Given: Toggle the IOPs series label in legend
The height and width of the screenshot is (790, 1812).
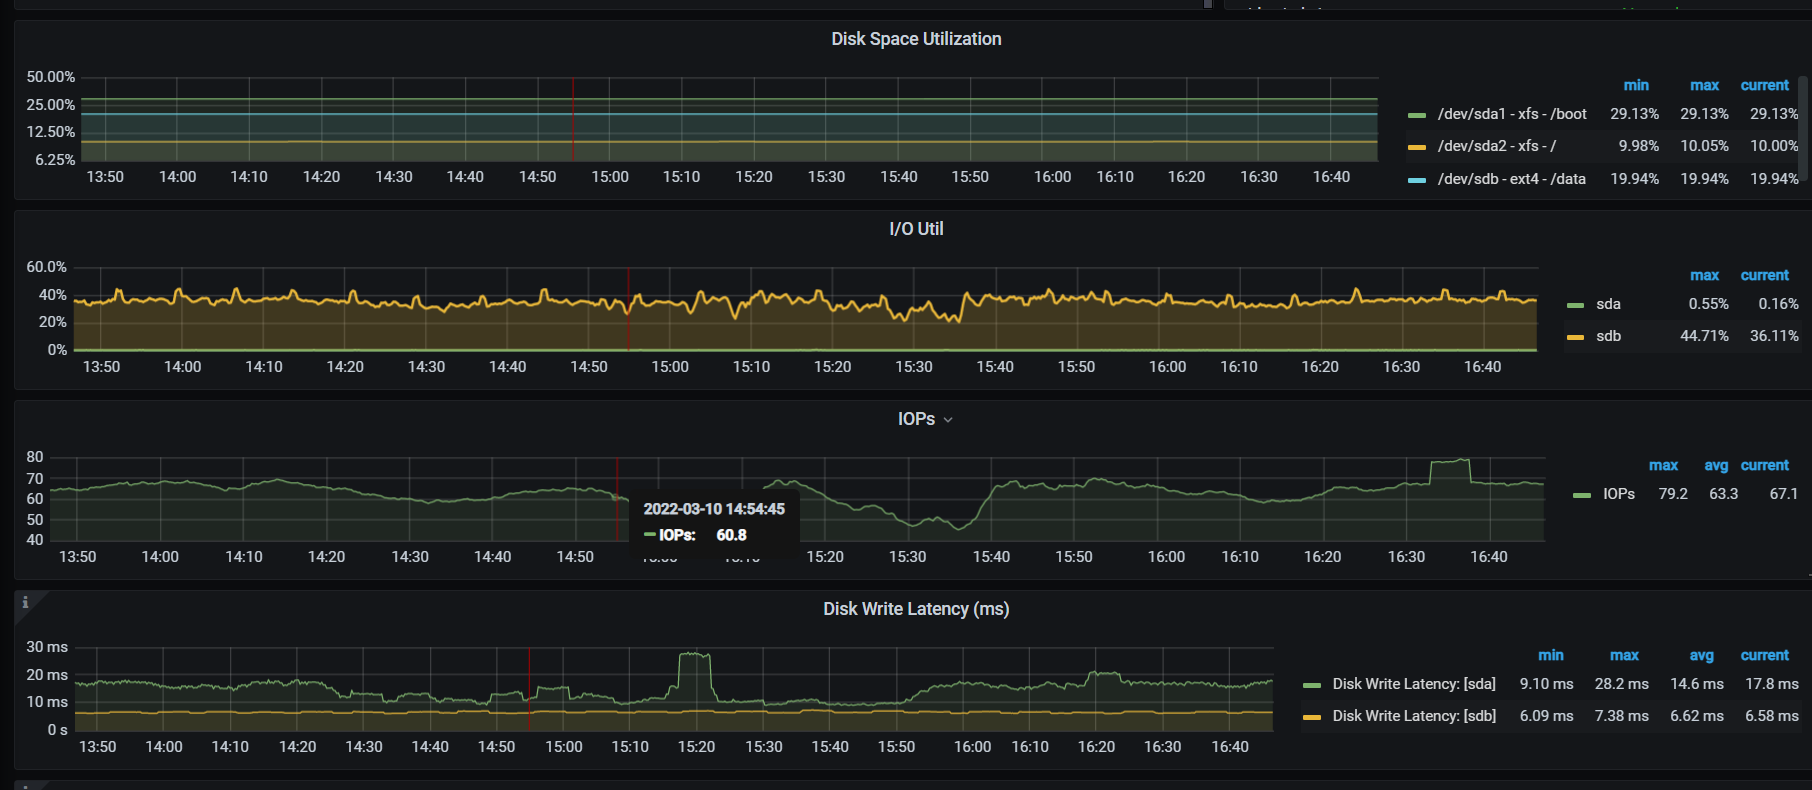Looking at the screenshot, I should point(1618,494).
